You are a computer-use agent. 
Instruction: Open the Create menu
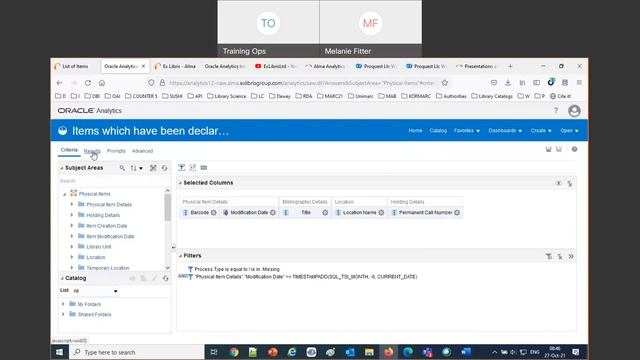541,131
